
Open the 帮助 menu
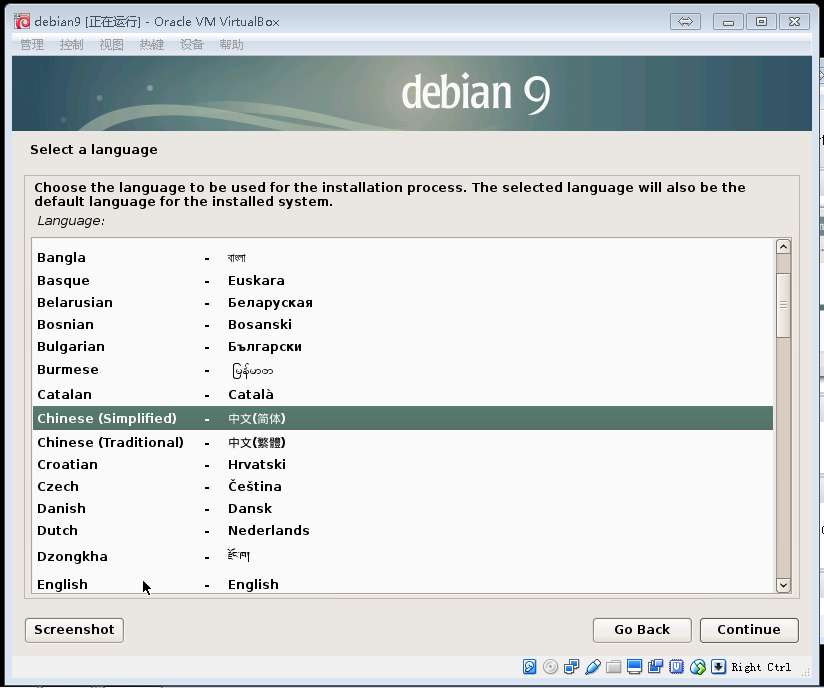[x=231, y=45]
